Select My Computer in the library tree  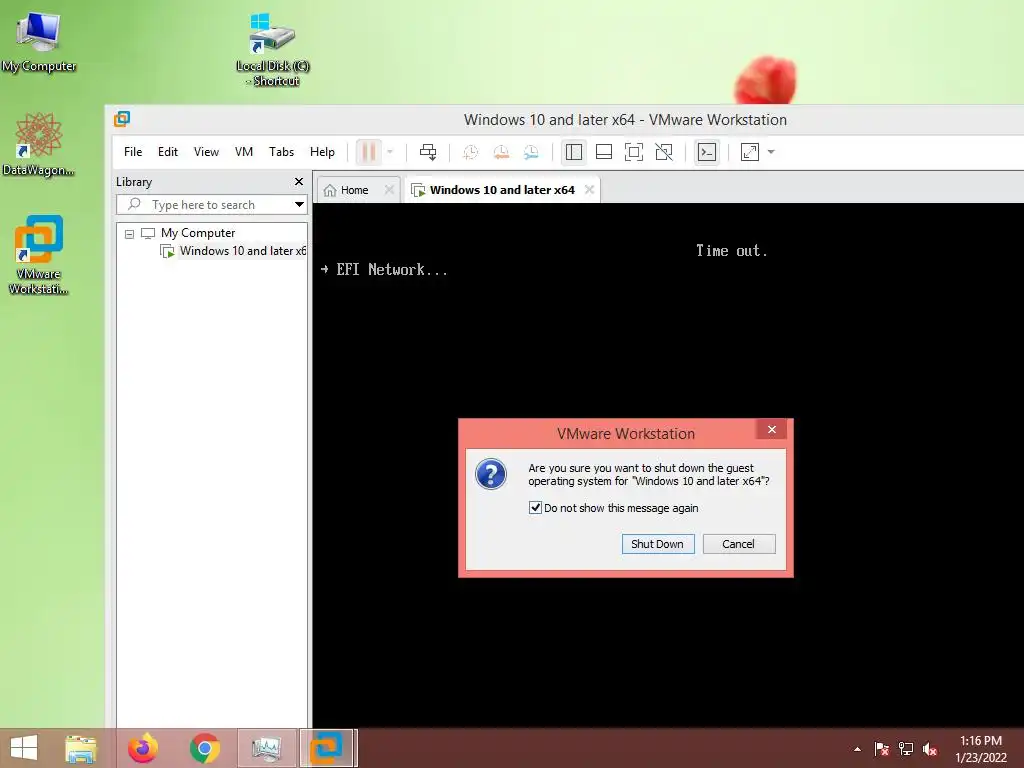pos(198,233)
